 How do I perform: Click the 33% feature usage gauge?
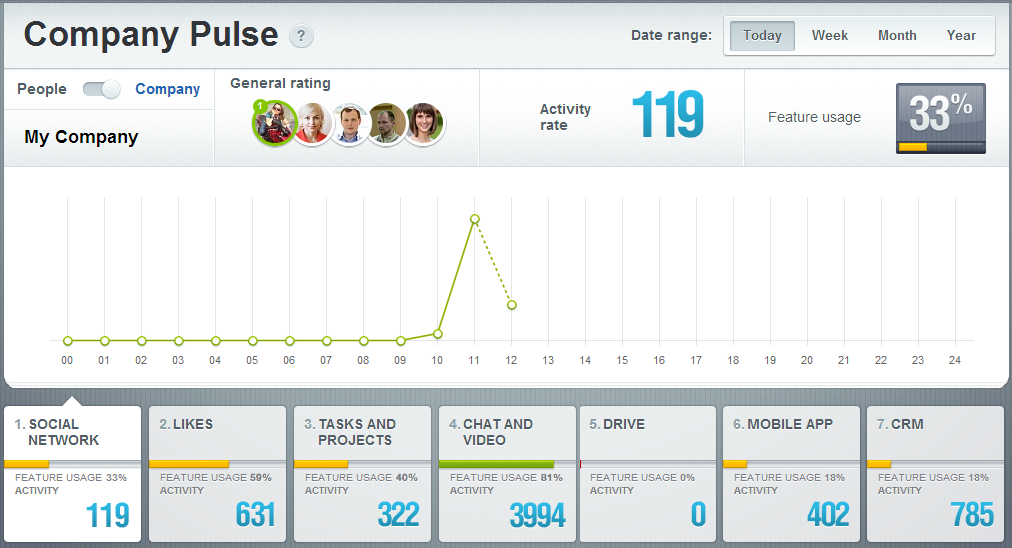(940, 118)
